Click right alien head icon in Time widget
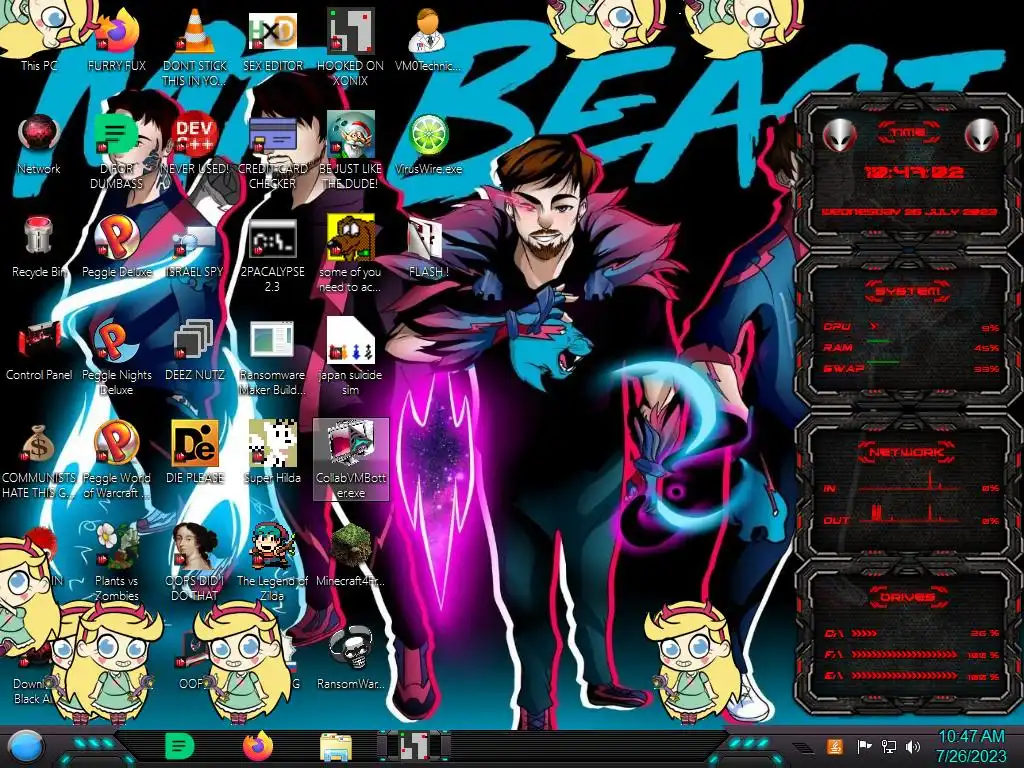This screenshot has height=768, width=1024. pyautogui.click(x=981, y=135)
